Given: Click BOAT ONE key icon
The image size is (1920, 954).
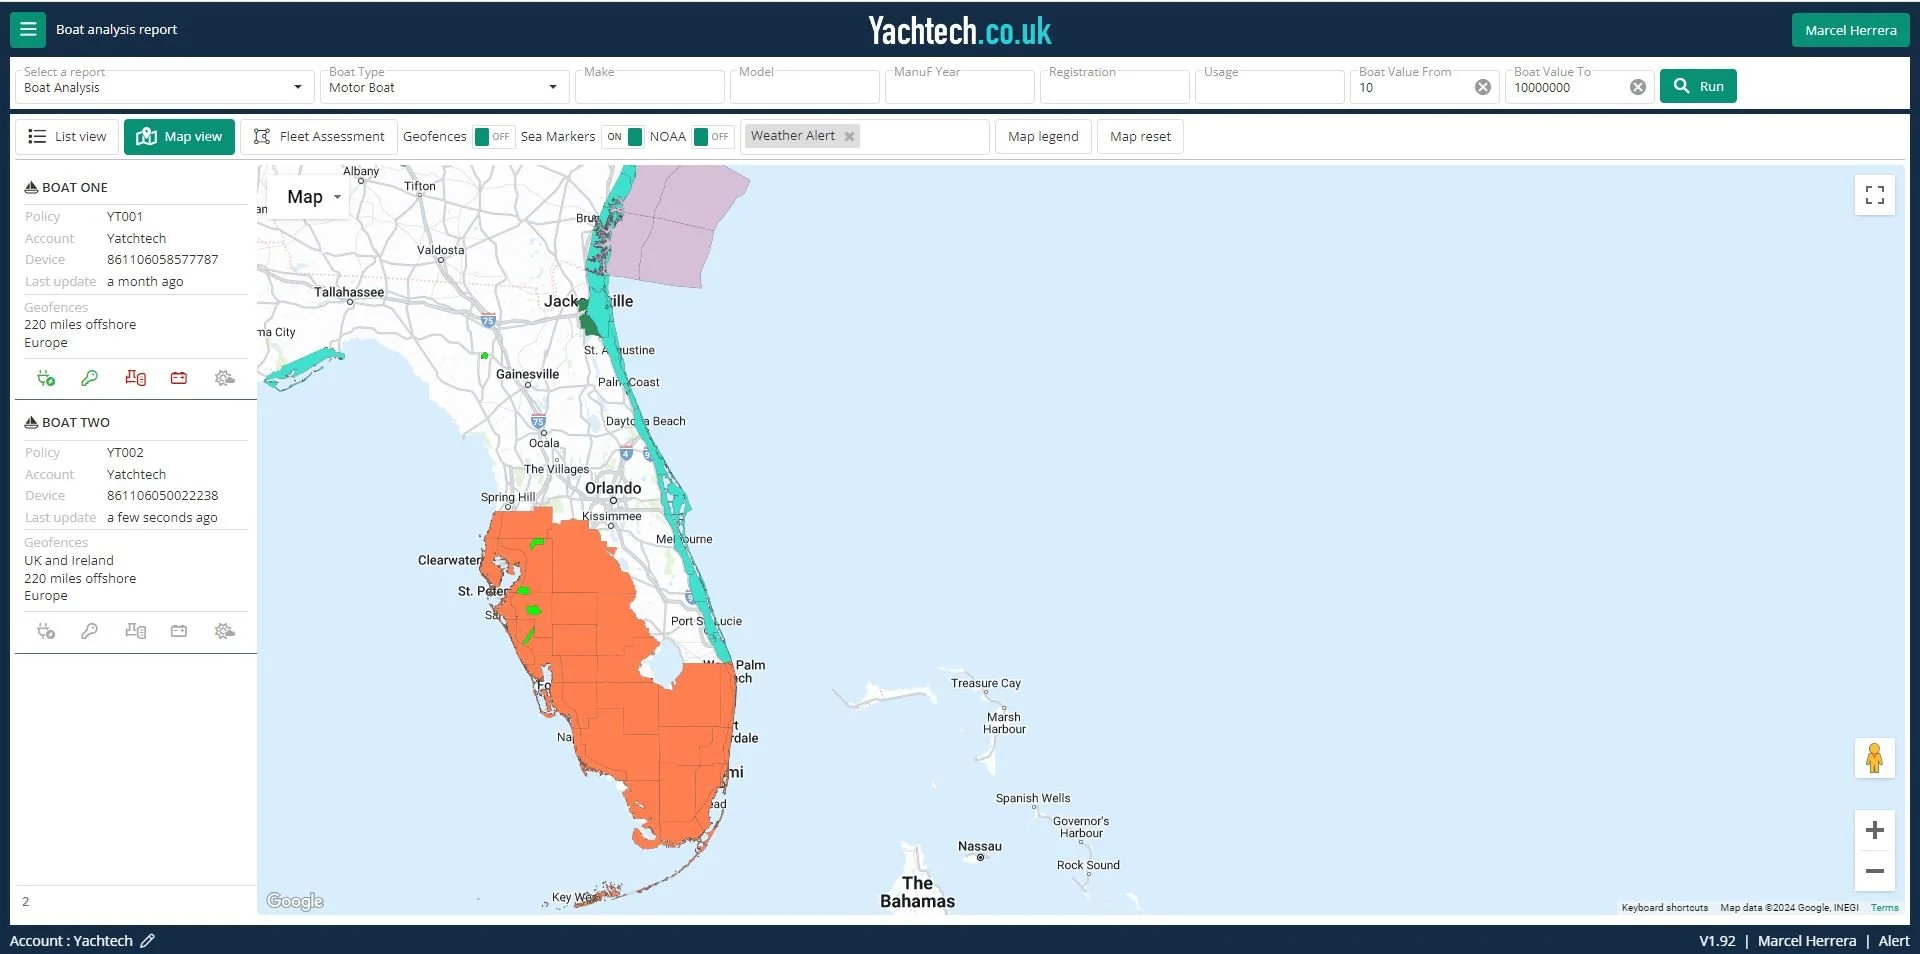Looking at the screenshot, I should 89,378.
